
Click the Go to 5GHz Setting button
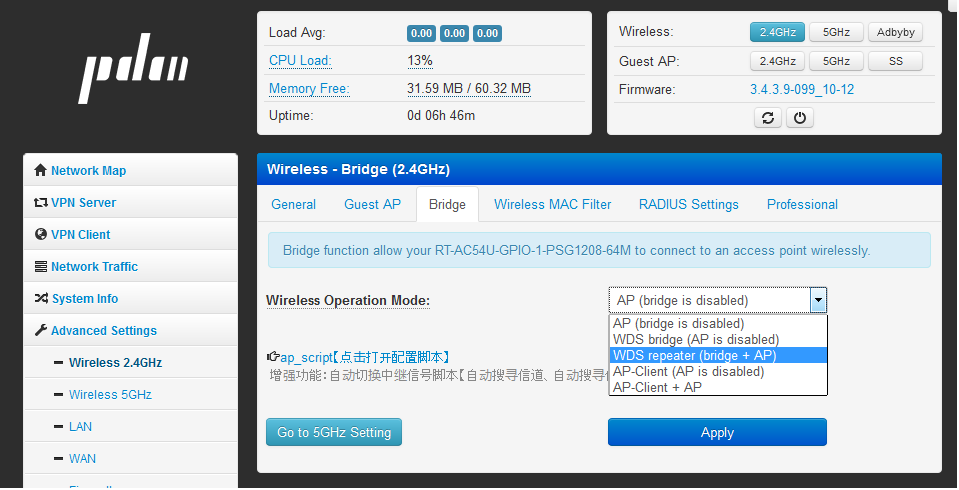[x=334, y=432]
